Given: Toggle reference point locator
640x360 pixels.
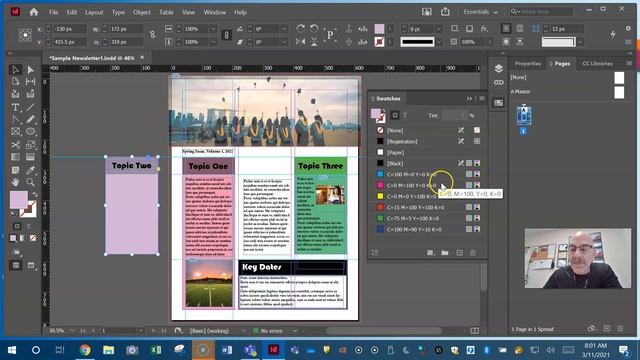Looking at the screenshot, I should (x=25, y=35).
